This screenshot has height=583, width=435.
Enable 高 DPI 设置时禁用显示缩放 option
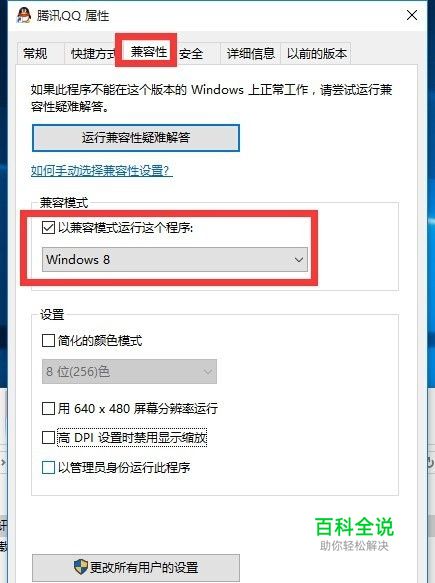[x=48, y=437]
